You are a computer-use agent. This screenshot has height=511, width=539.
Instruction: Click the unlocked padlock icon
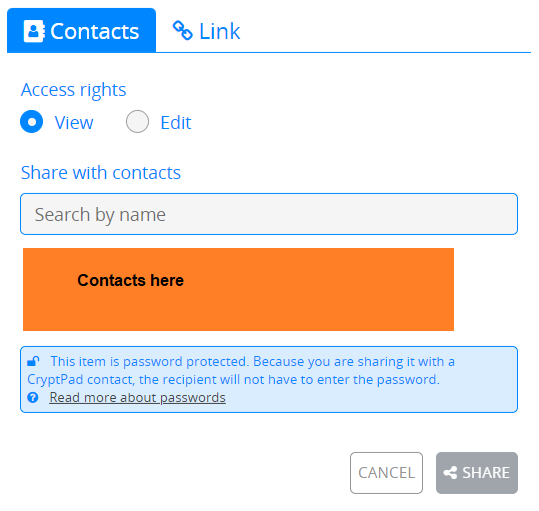tap(34, 361)
